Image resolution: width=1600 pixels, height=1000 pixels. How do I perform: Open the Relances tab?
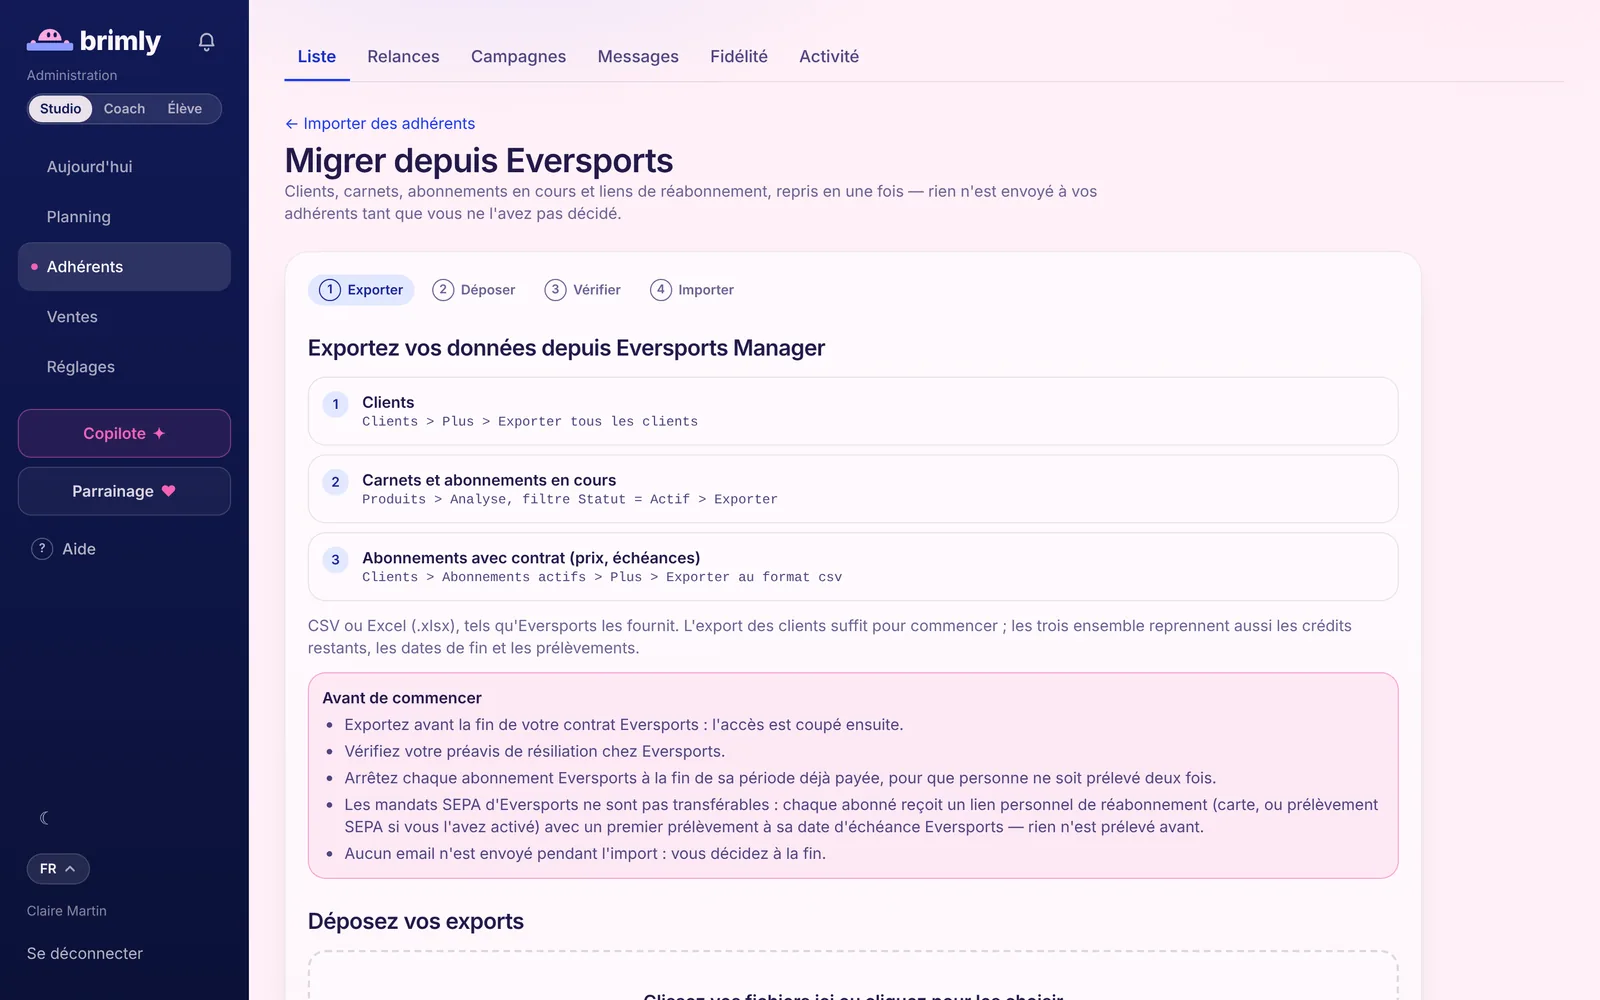(x=403, y=57)
